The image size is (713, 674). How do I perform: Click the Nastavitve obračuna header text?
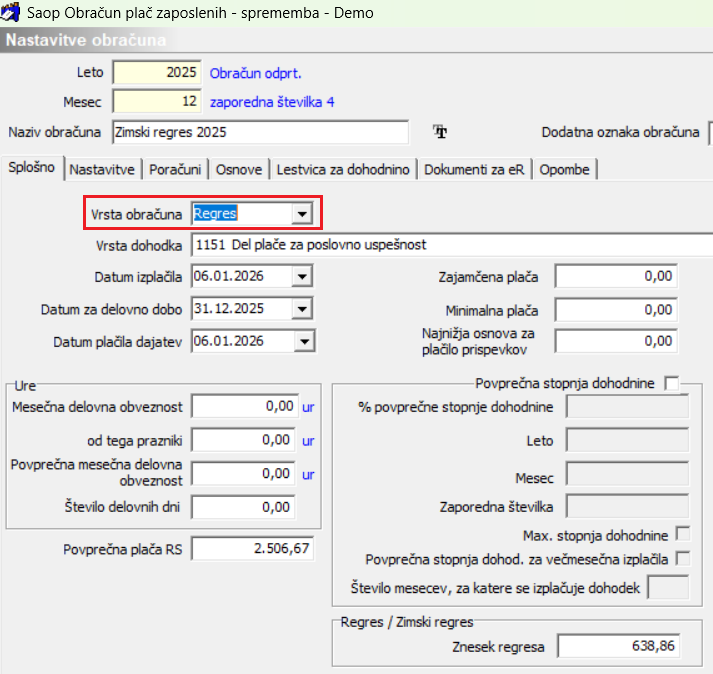[86, 40]
